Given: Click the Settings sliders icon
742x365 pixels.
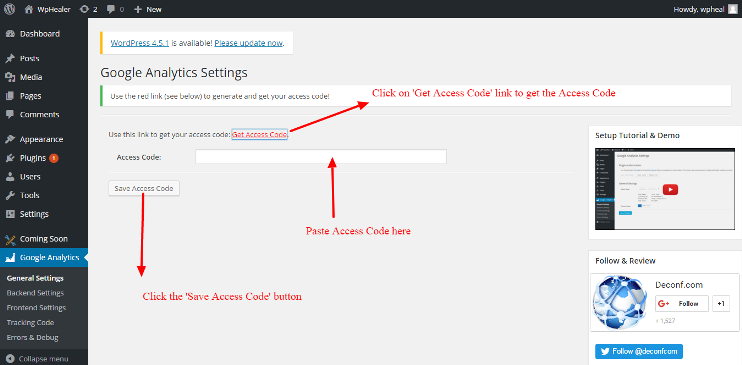Looking at the screenshot, I should pos(10,214).
